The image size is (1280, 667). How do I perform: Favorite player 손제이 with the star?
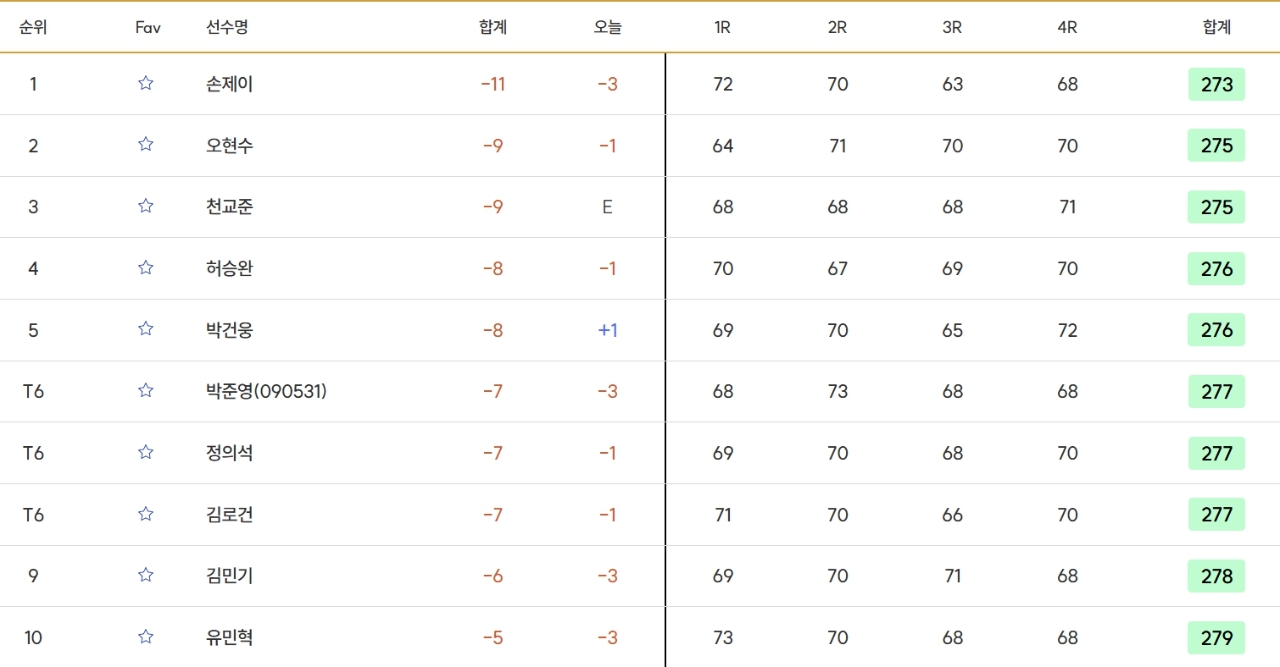pyautogui.click(x=146, y=83)
